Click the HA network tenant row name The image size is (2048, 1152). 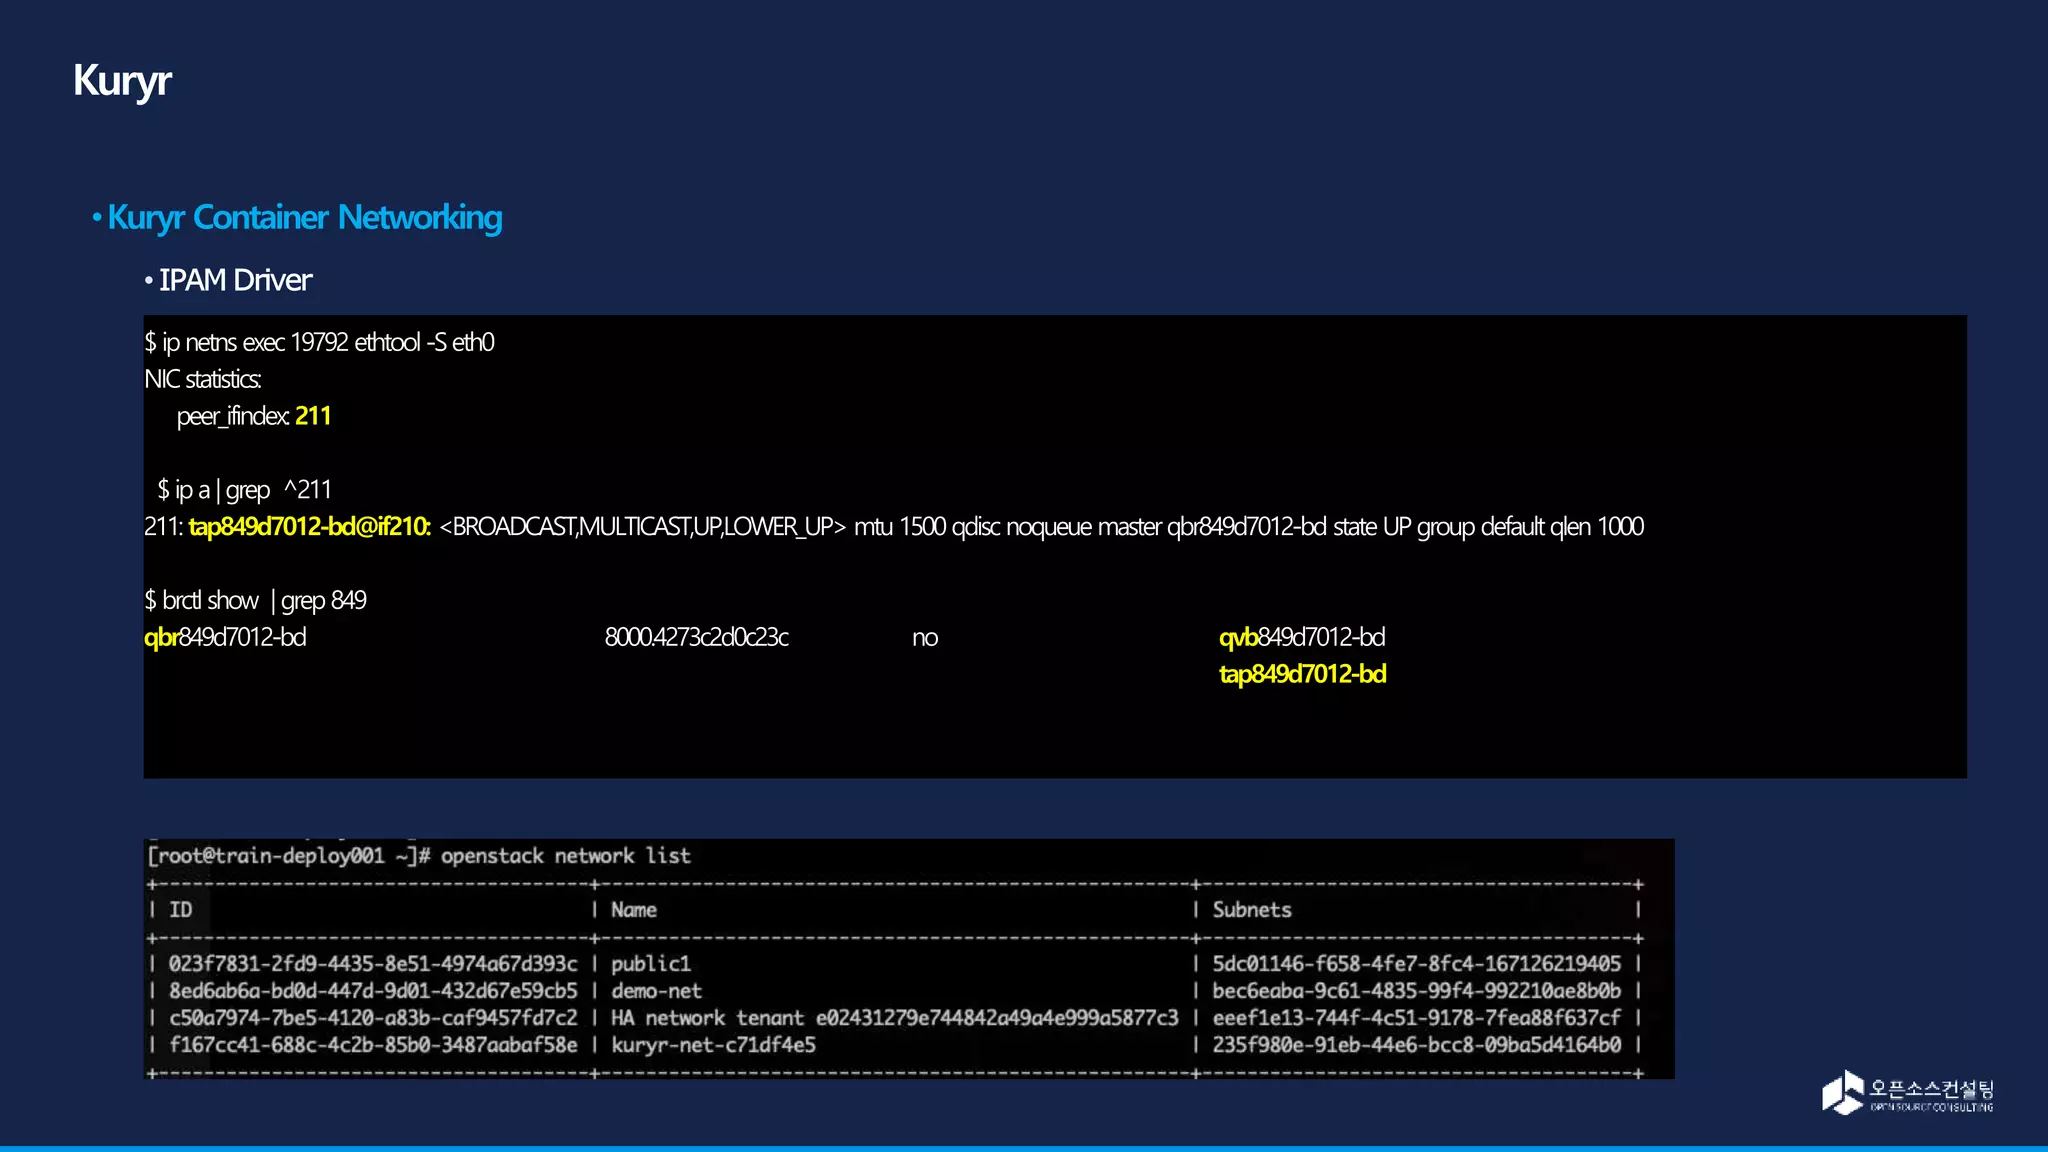click(x=894, y=1018)
